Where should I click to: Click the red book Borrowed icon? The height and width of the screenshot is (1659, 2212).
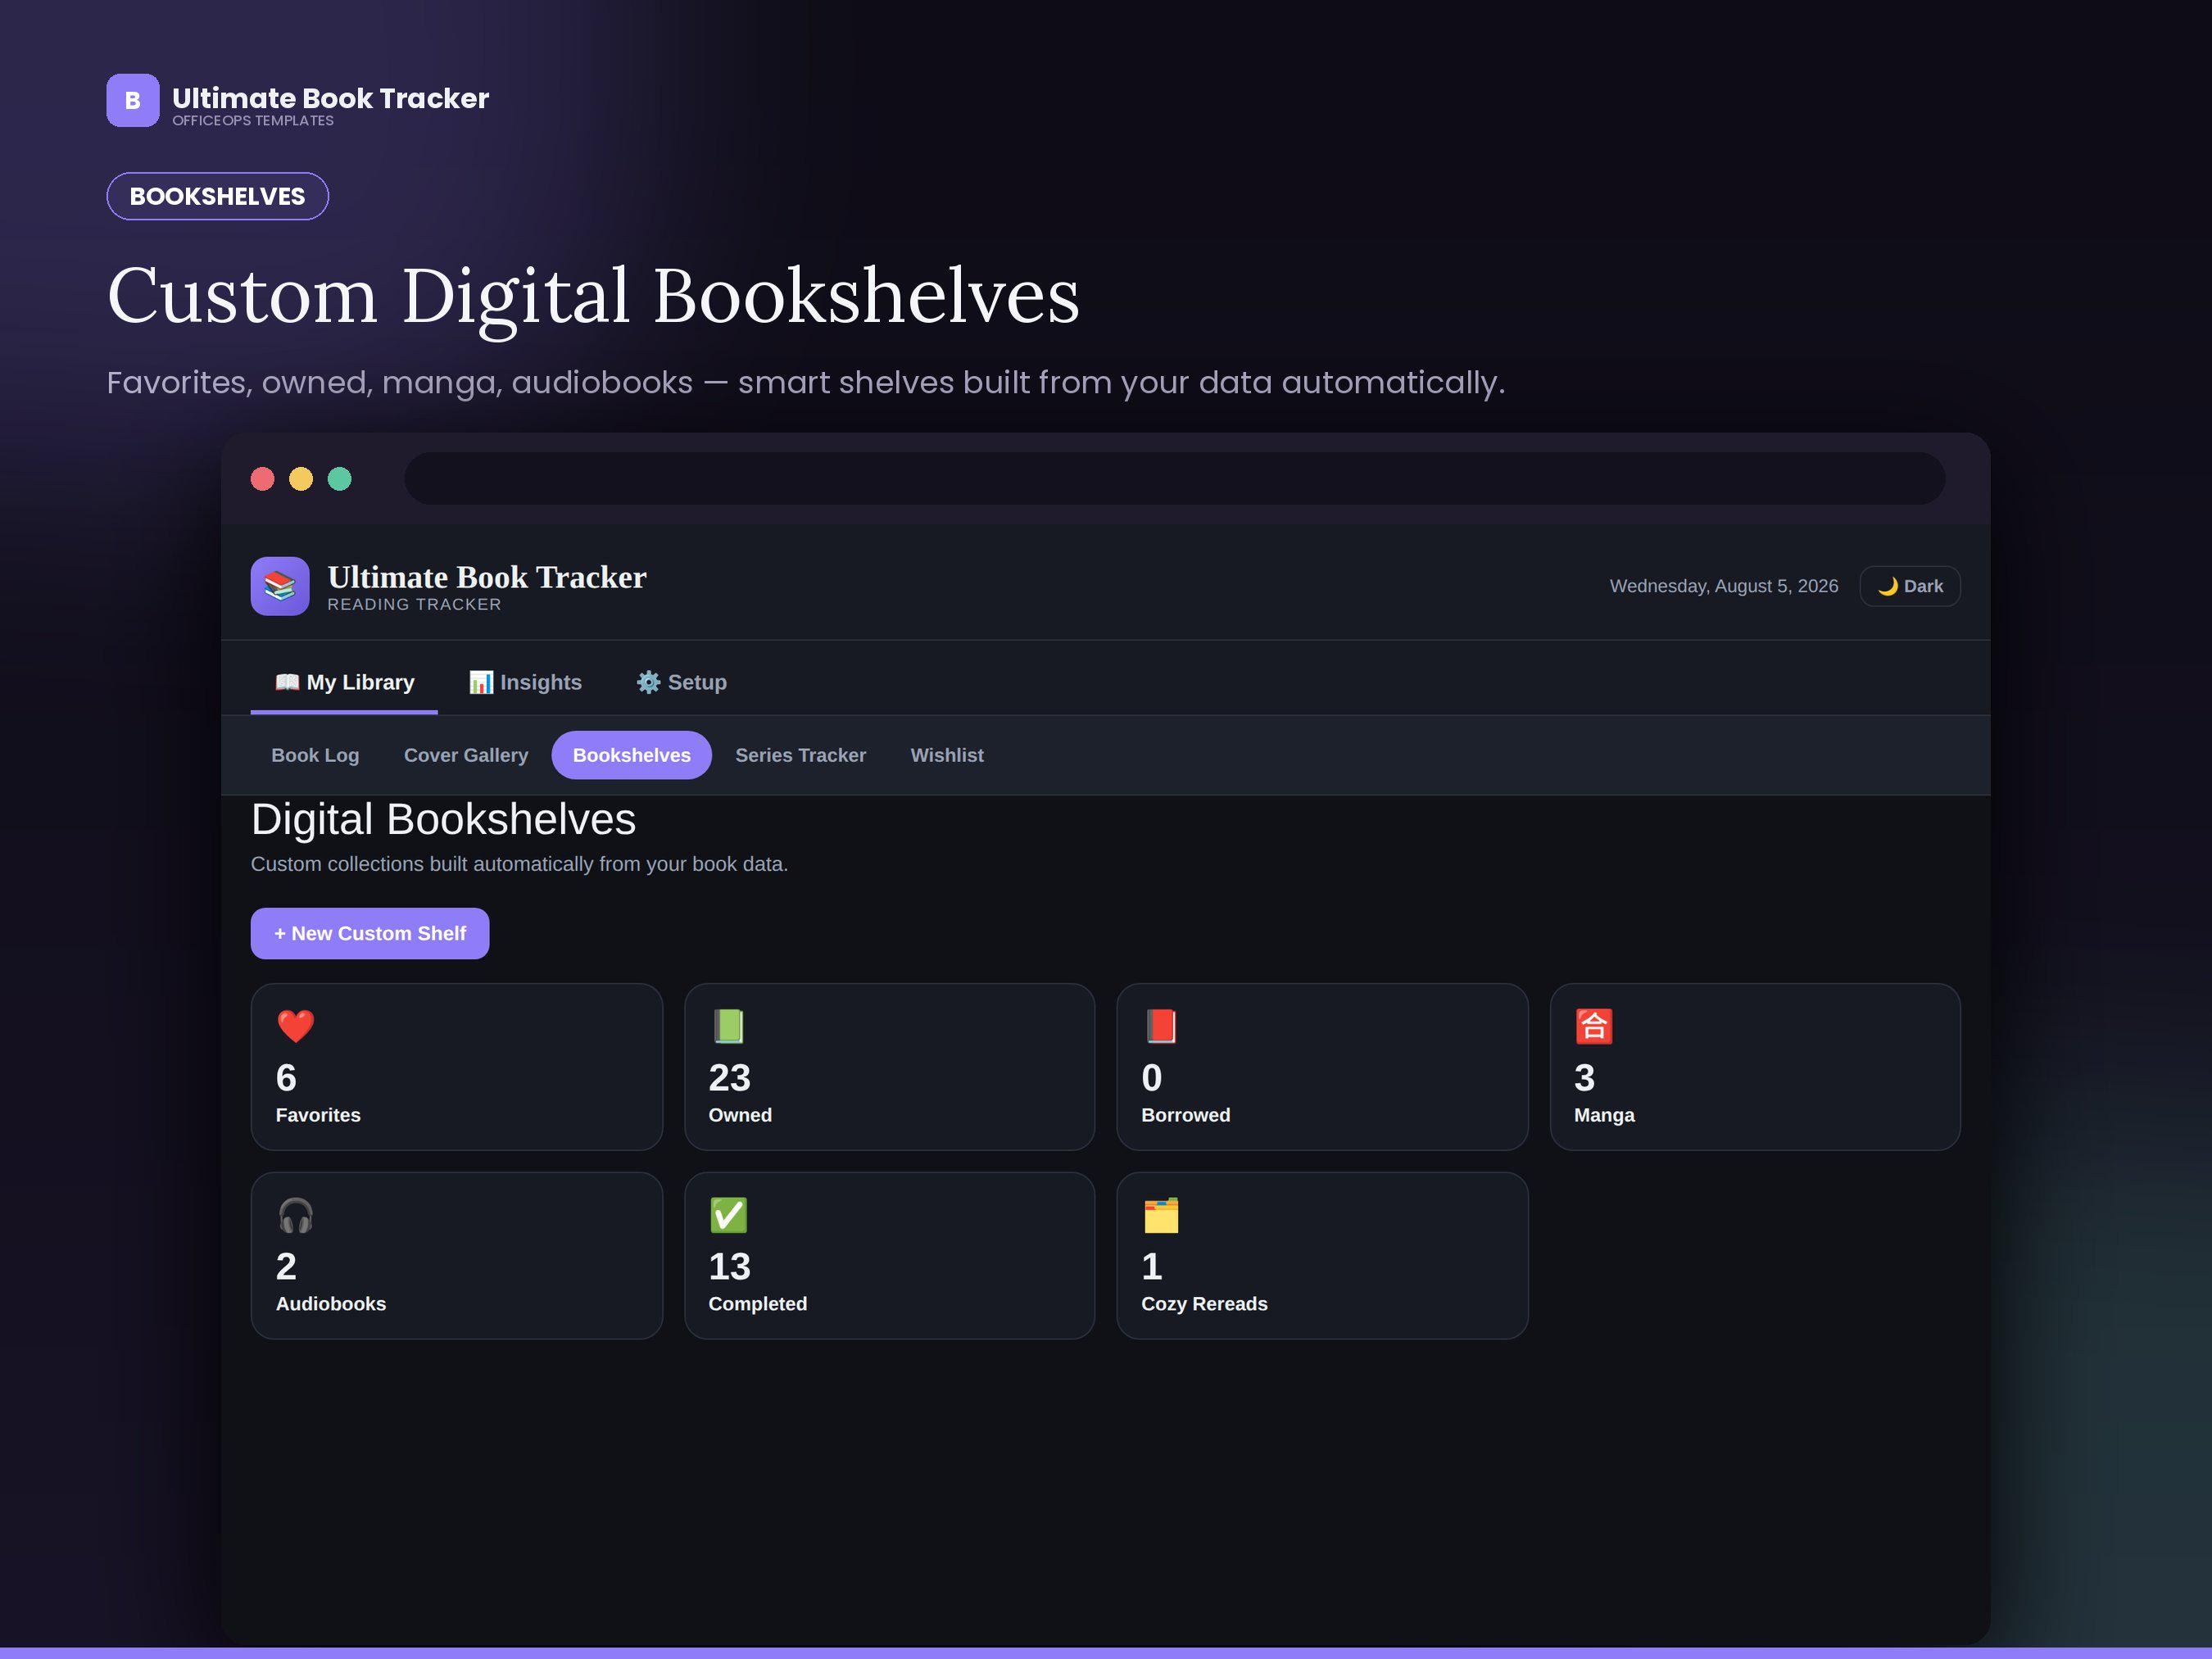point(1161,1026)
